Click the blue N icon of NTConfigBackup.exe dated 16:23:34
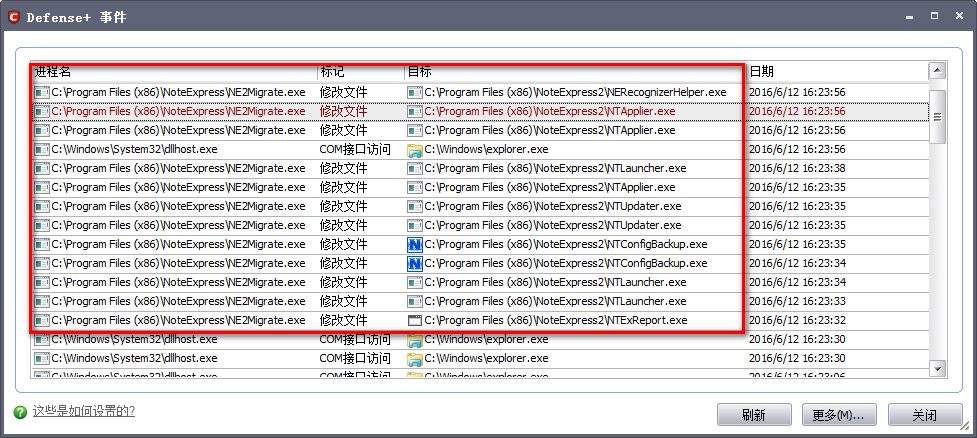This screenshot has width=977, height=438. (414, 264)
